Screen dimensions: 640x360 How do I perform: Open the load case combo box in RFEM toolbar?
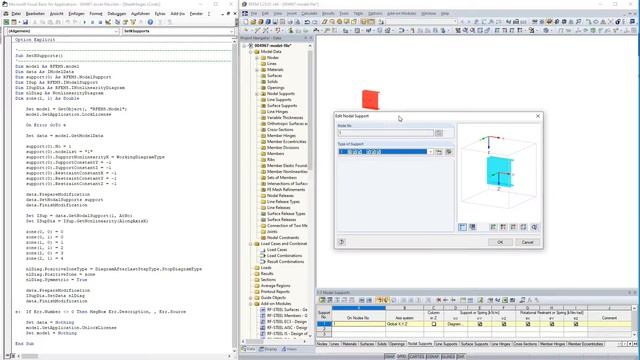[455, 22]
